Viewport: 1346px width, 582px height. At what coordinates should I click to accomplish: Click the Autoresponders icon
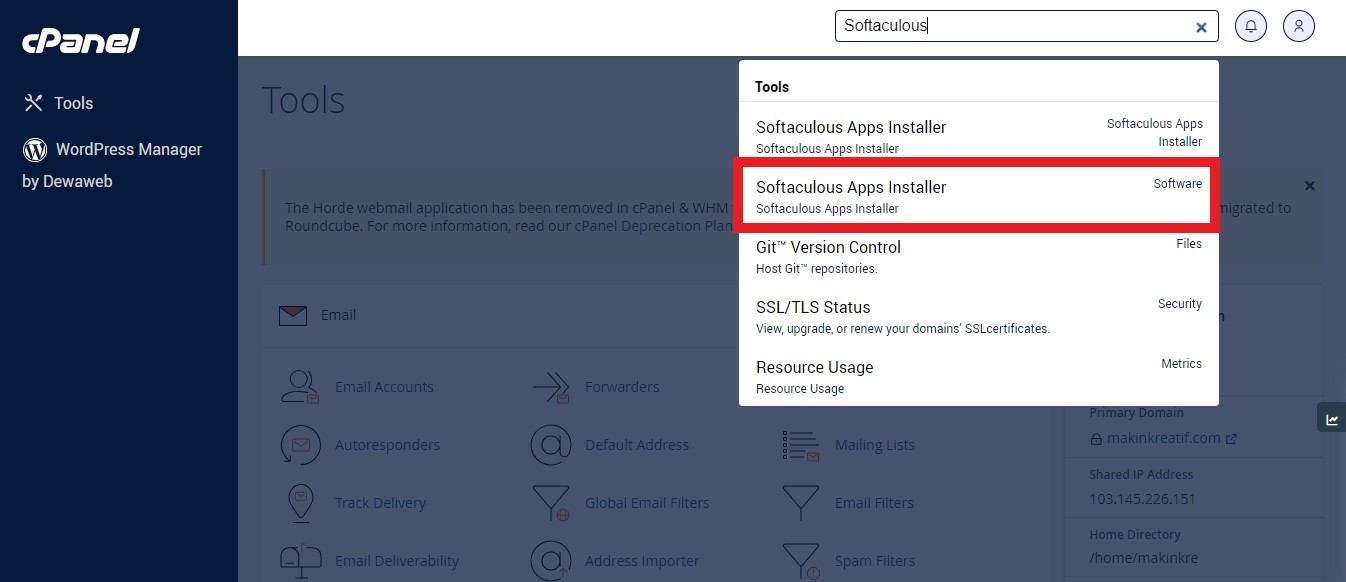point(300,445)
